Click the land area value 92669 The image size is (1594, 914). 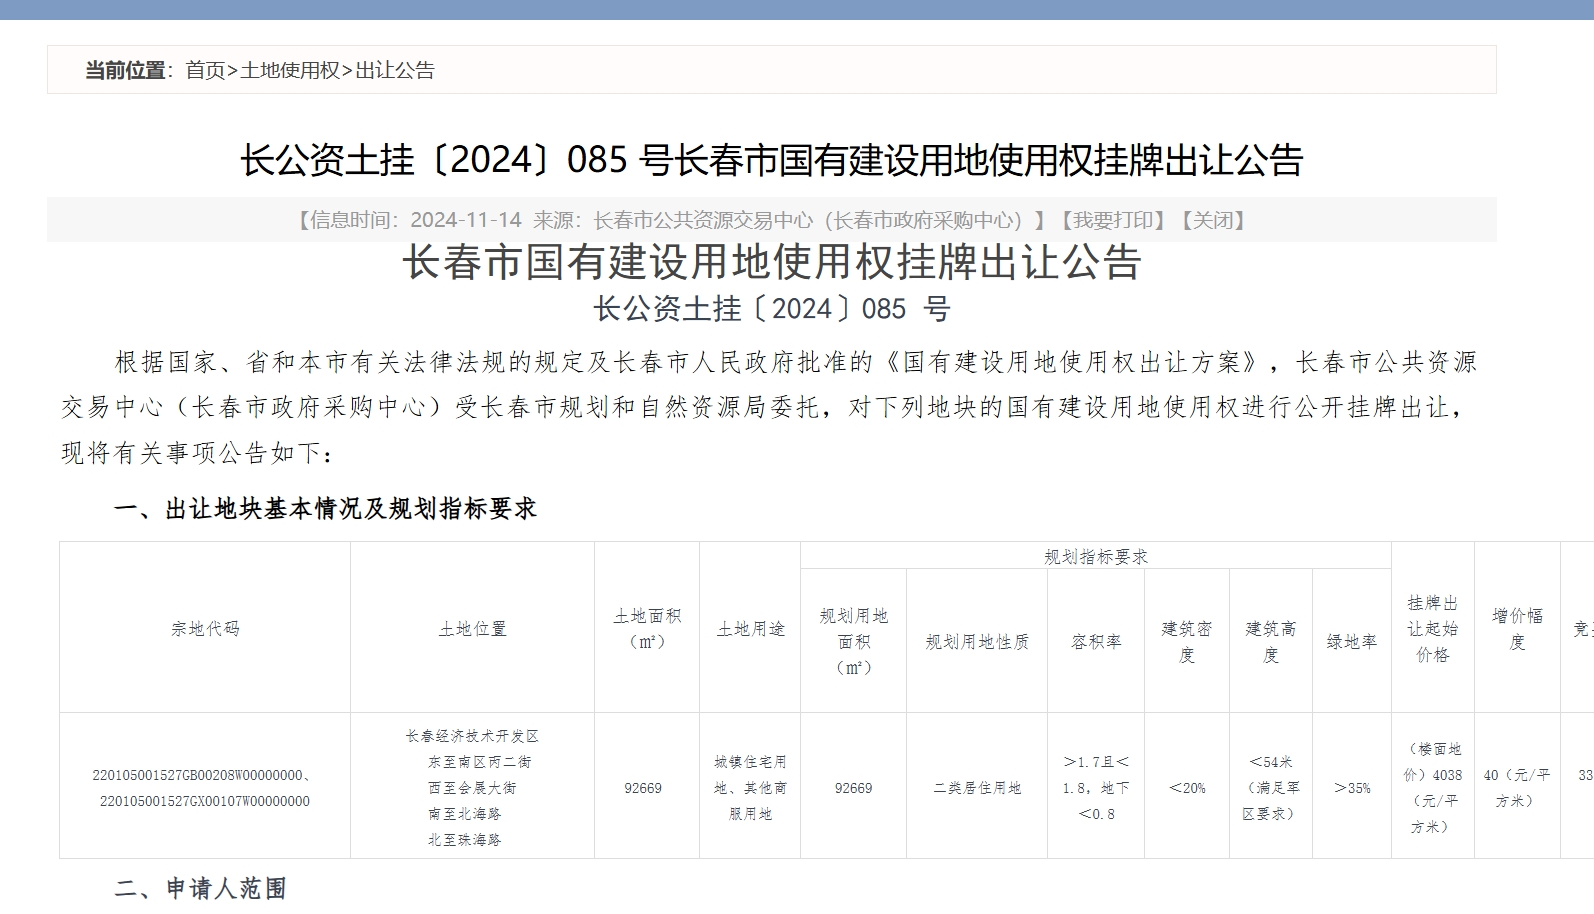643,788
